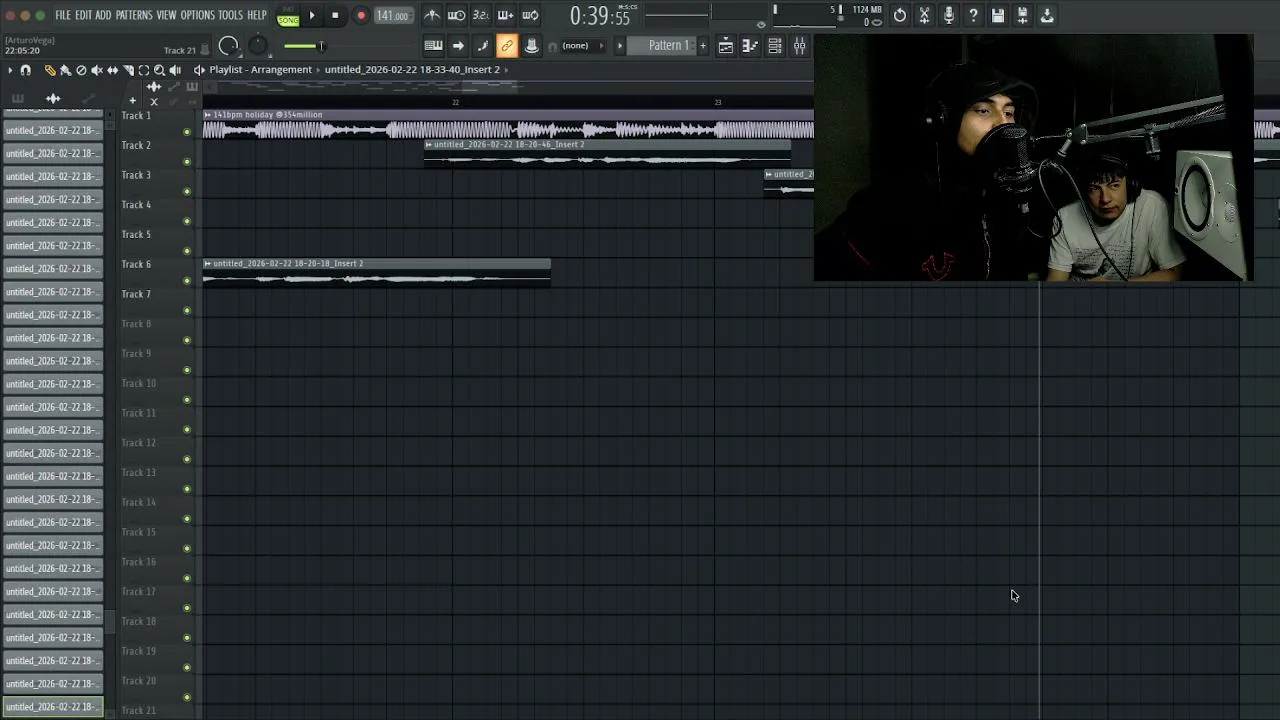The height and width of the screenshot is (720, 1280).
Task: Open the OPTIONS menu
Action: (198, 16)
